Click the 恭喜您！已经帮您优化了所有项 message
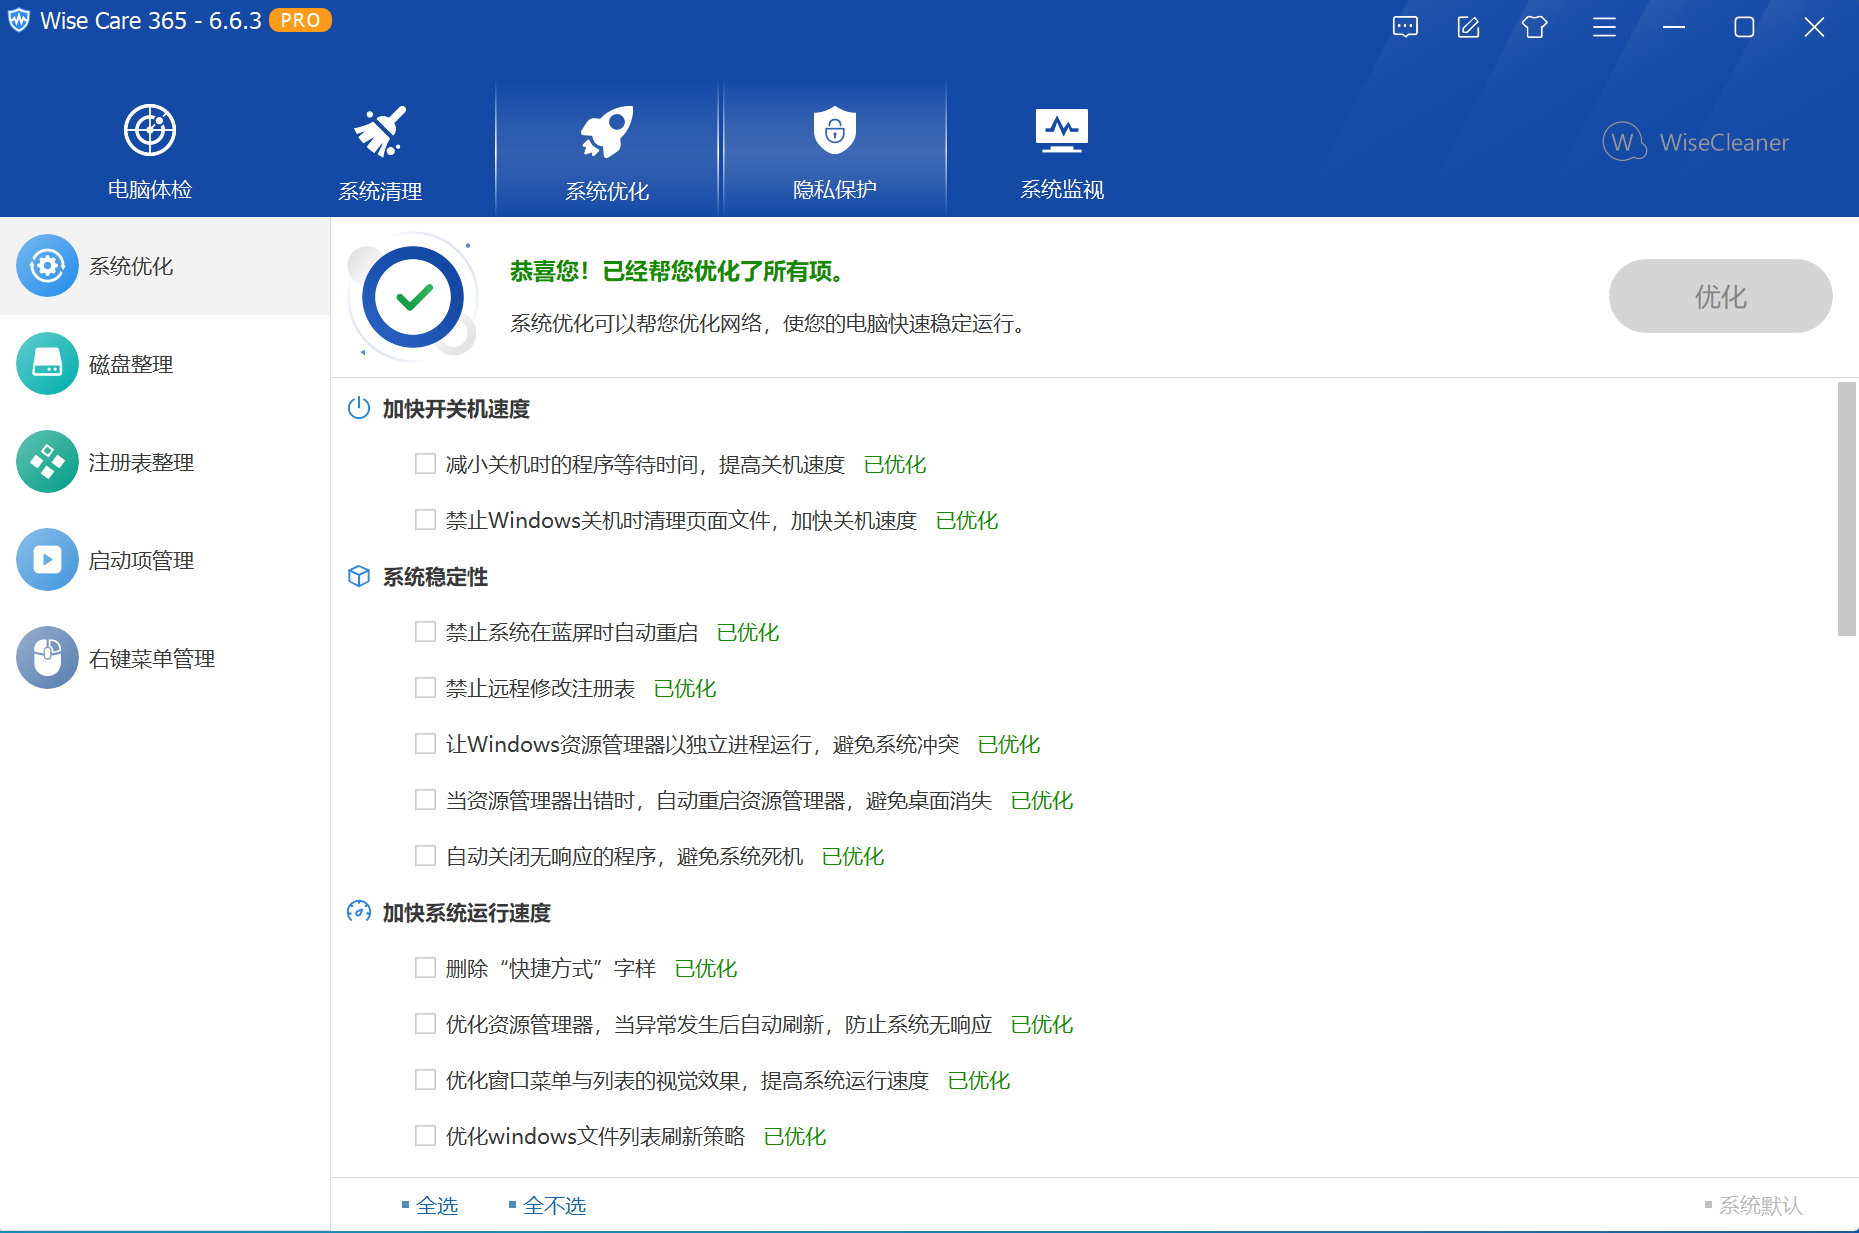 (x=679, y=271)
